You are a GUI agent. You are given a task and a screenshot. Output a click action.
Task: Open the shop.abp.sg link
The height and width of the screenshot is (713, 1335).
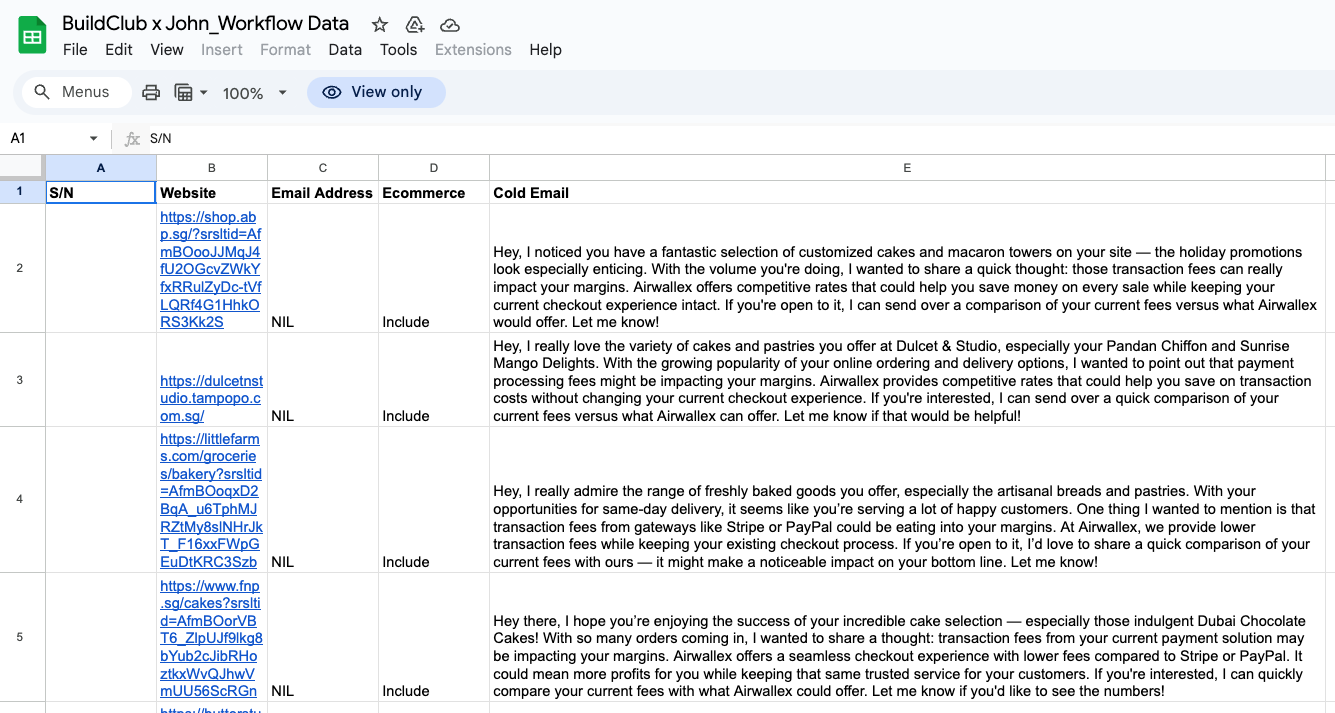click(x=210, y=270)
